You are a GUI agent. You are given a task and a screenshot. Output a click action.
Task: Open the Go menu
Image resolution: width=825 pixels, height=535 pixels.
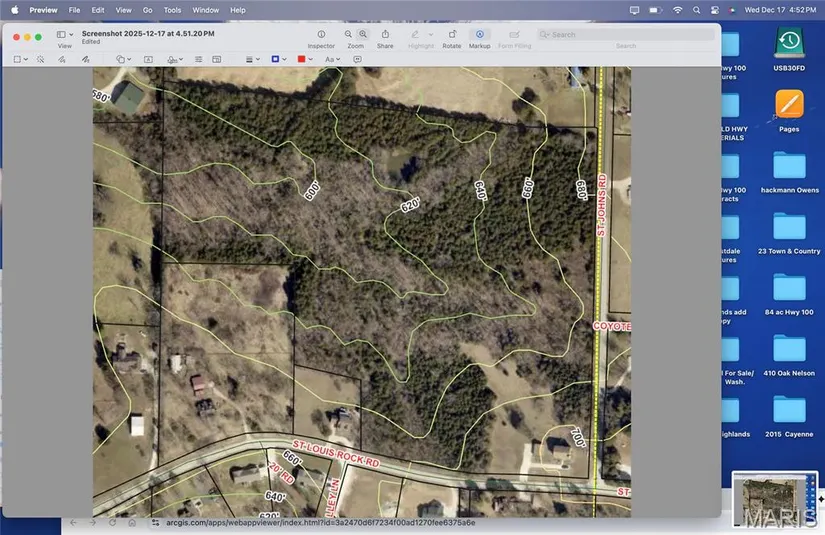(x=148, y=10)
